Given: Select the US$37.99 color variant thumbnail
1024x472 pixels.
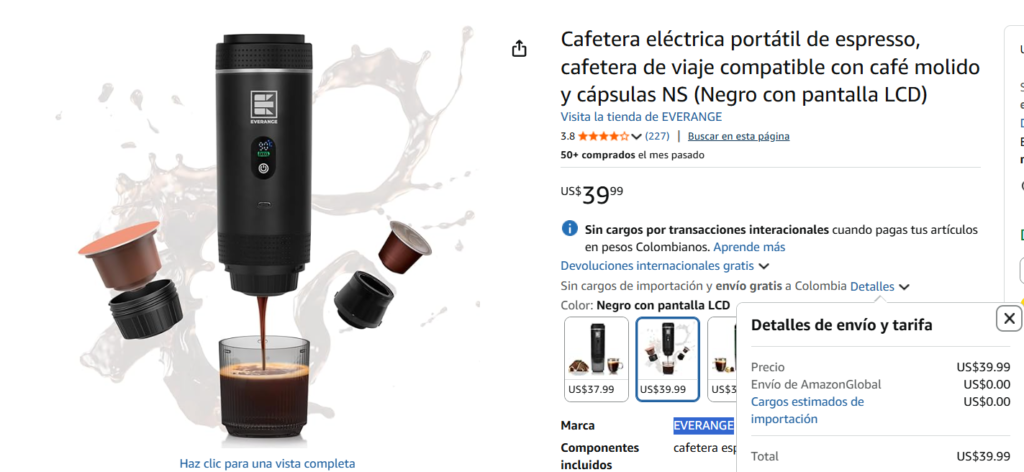Looking at the screenshot, I should coord(596,359).
